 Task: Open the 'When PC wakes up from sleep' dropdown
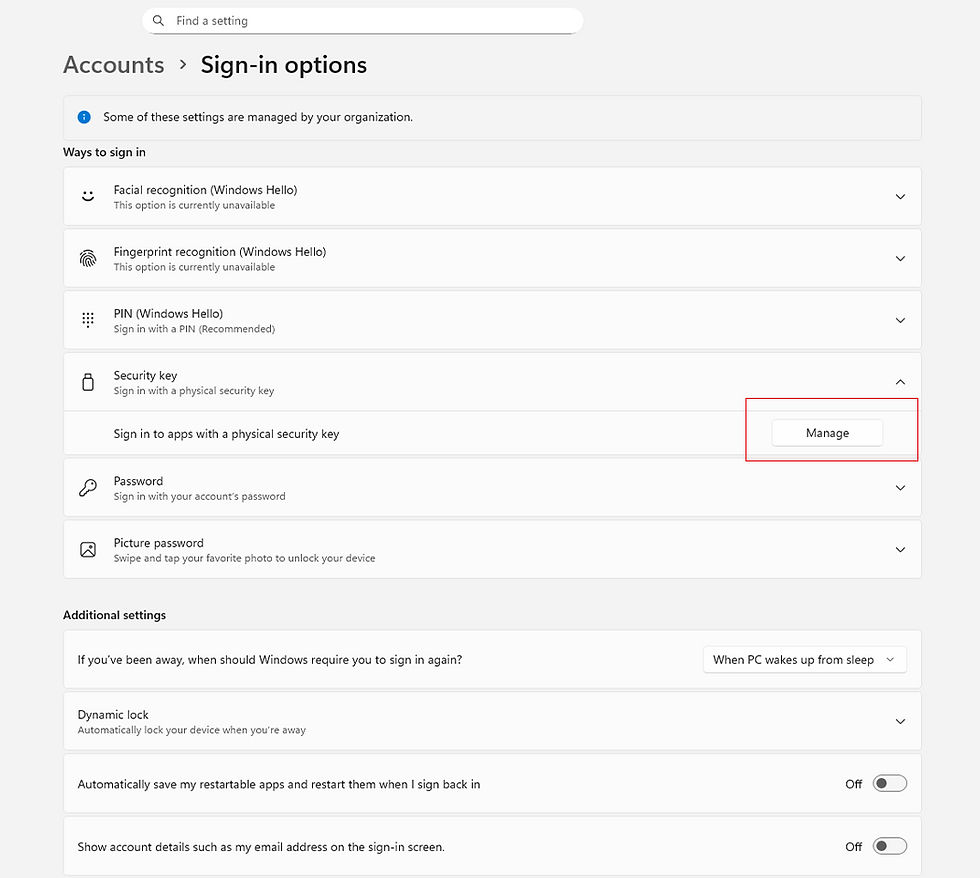[804, 660]
